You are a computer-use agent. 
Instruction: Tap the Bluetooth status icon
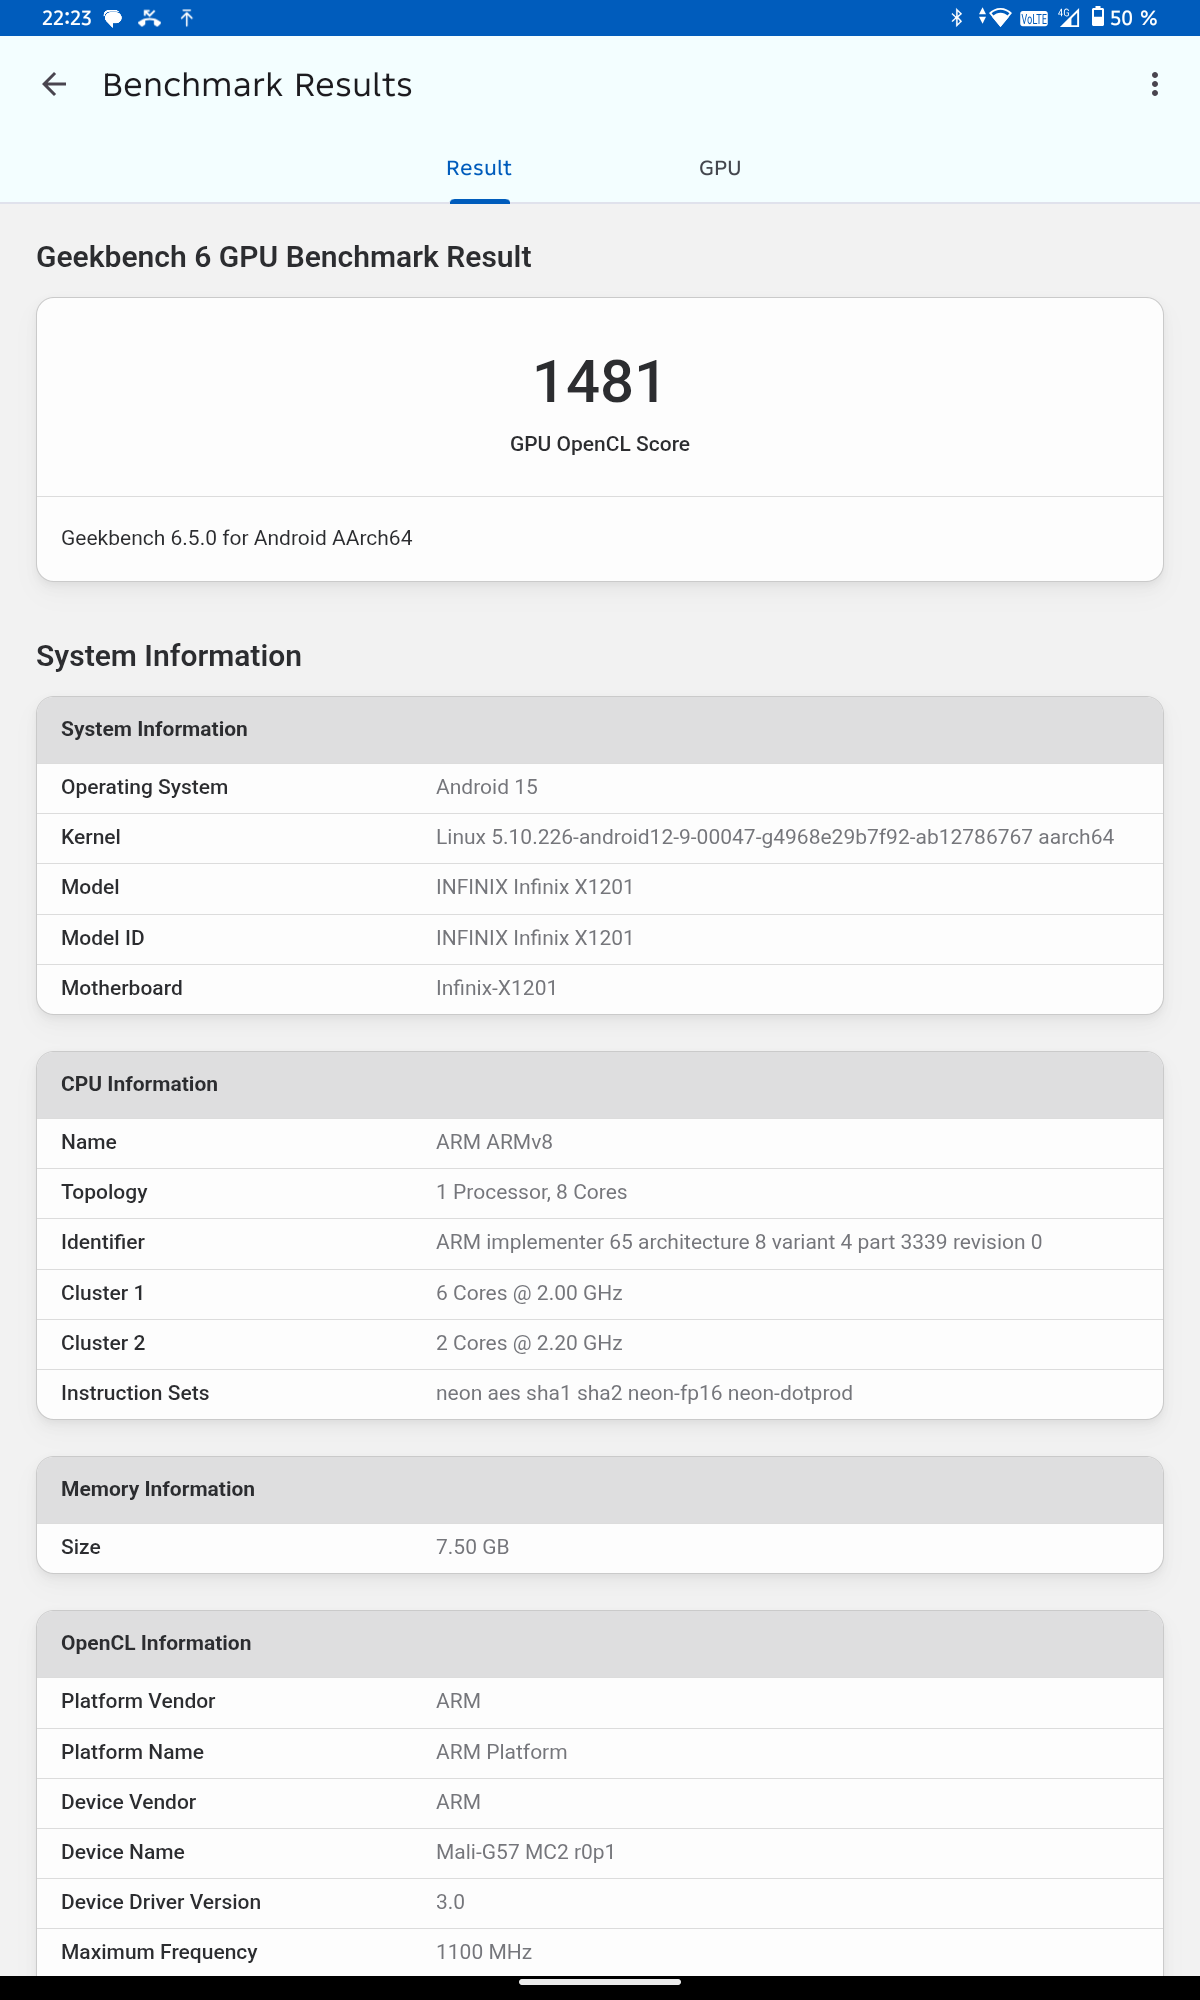click(956, 18)
